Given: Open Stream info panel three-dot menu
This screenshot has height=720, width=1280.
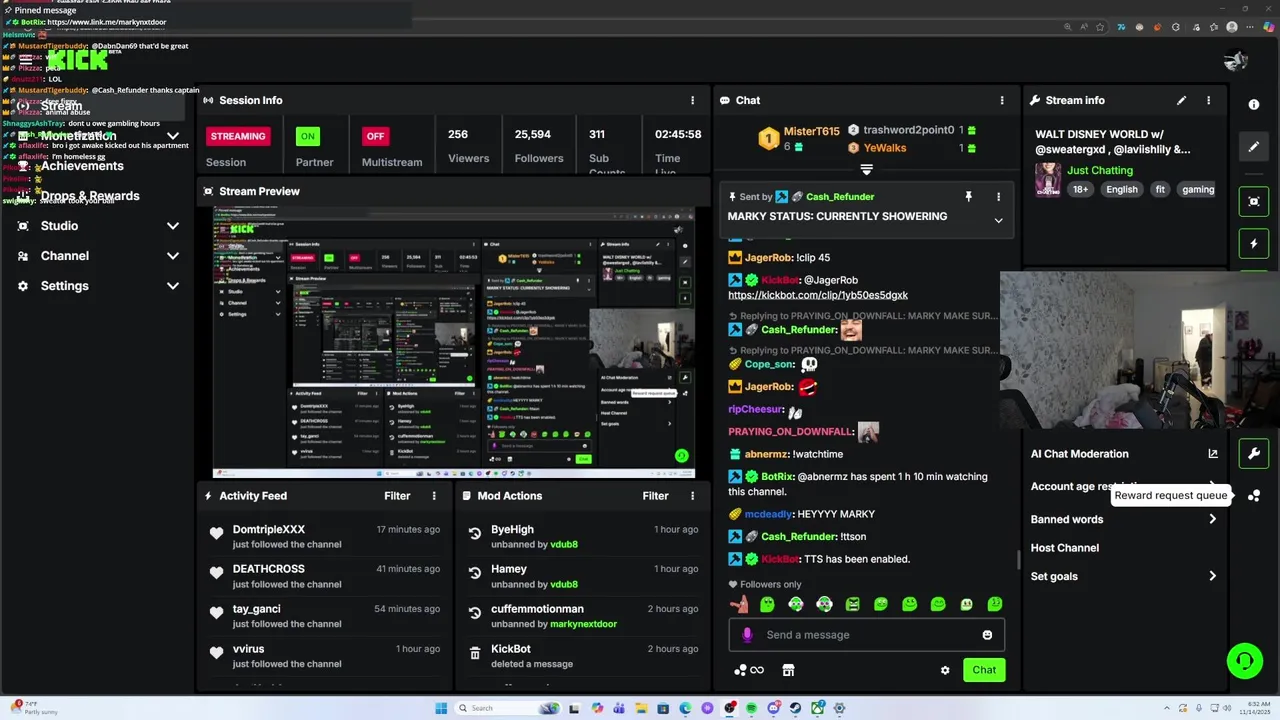Looking at the screenshot, I should [1208, 100].
